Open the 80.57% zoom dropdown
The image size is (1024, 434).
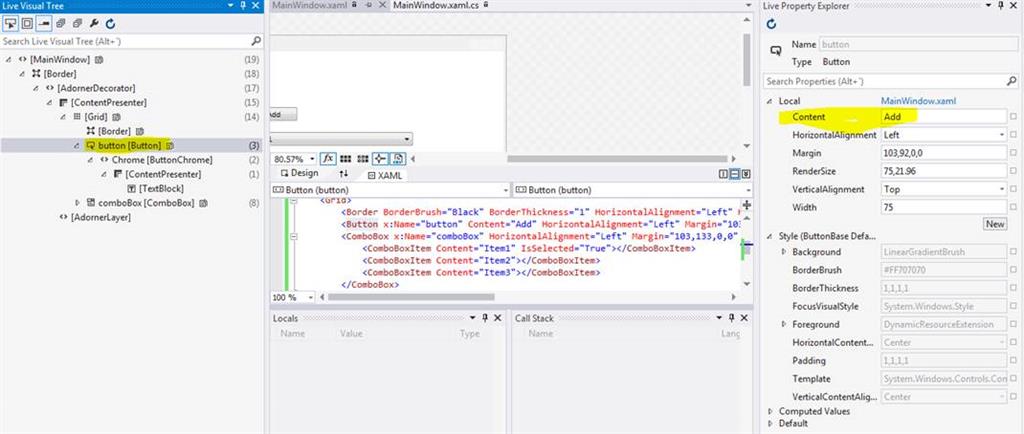pos(311,159)
